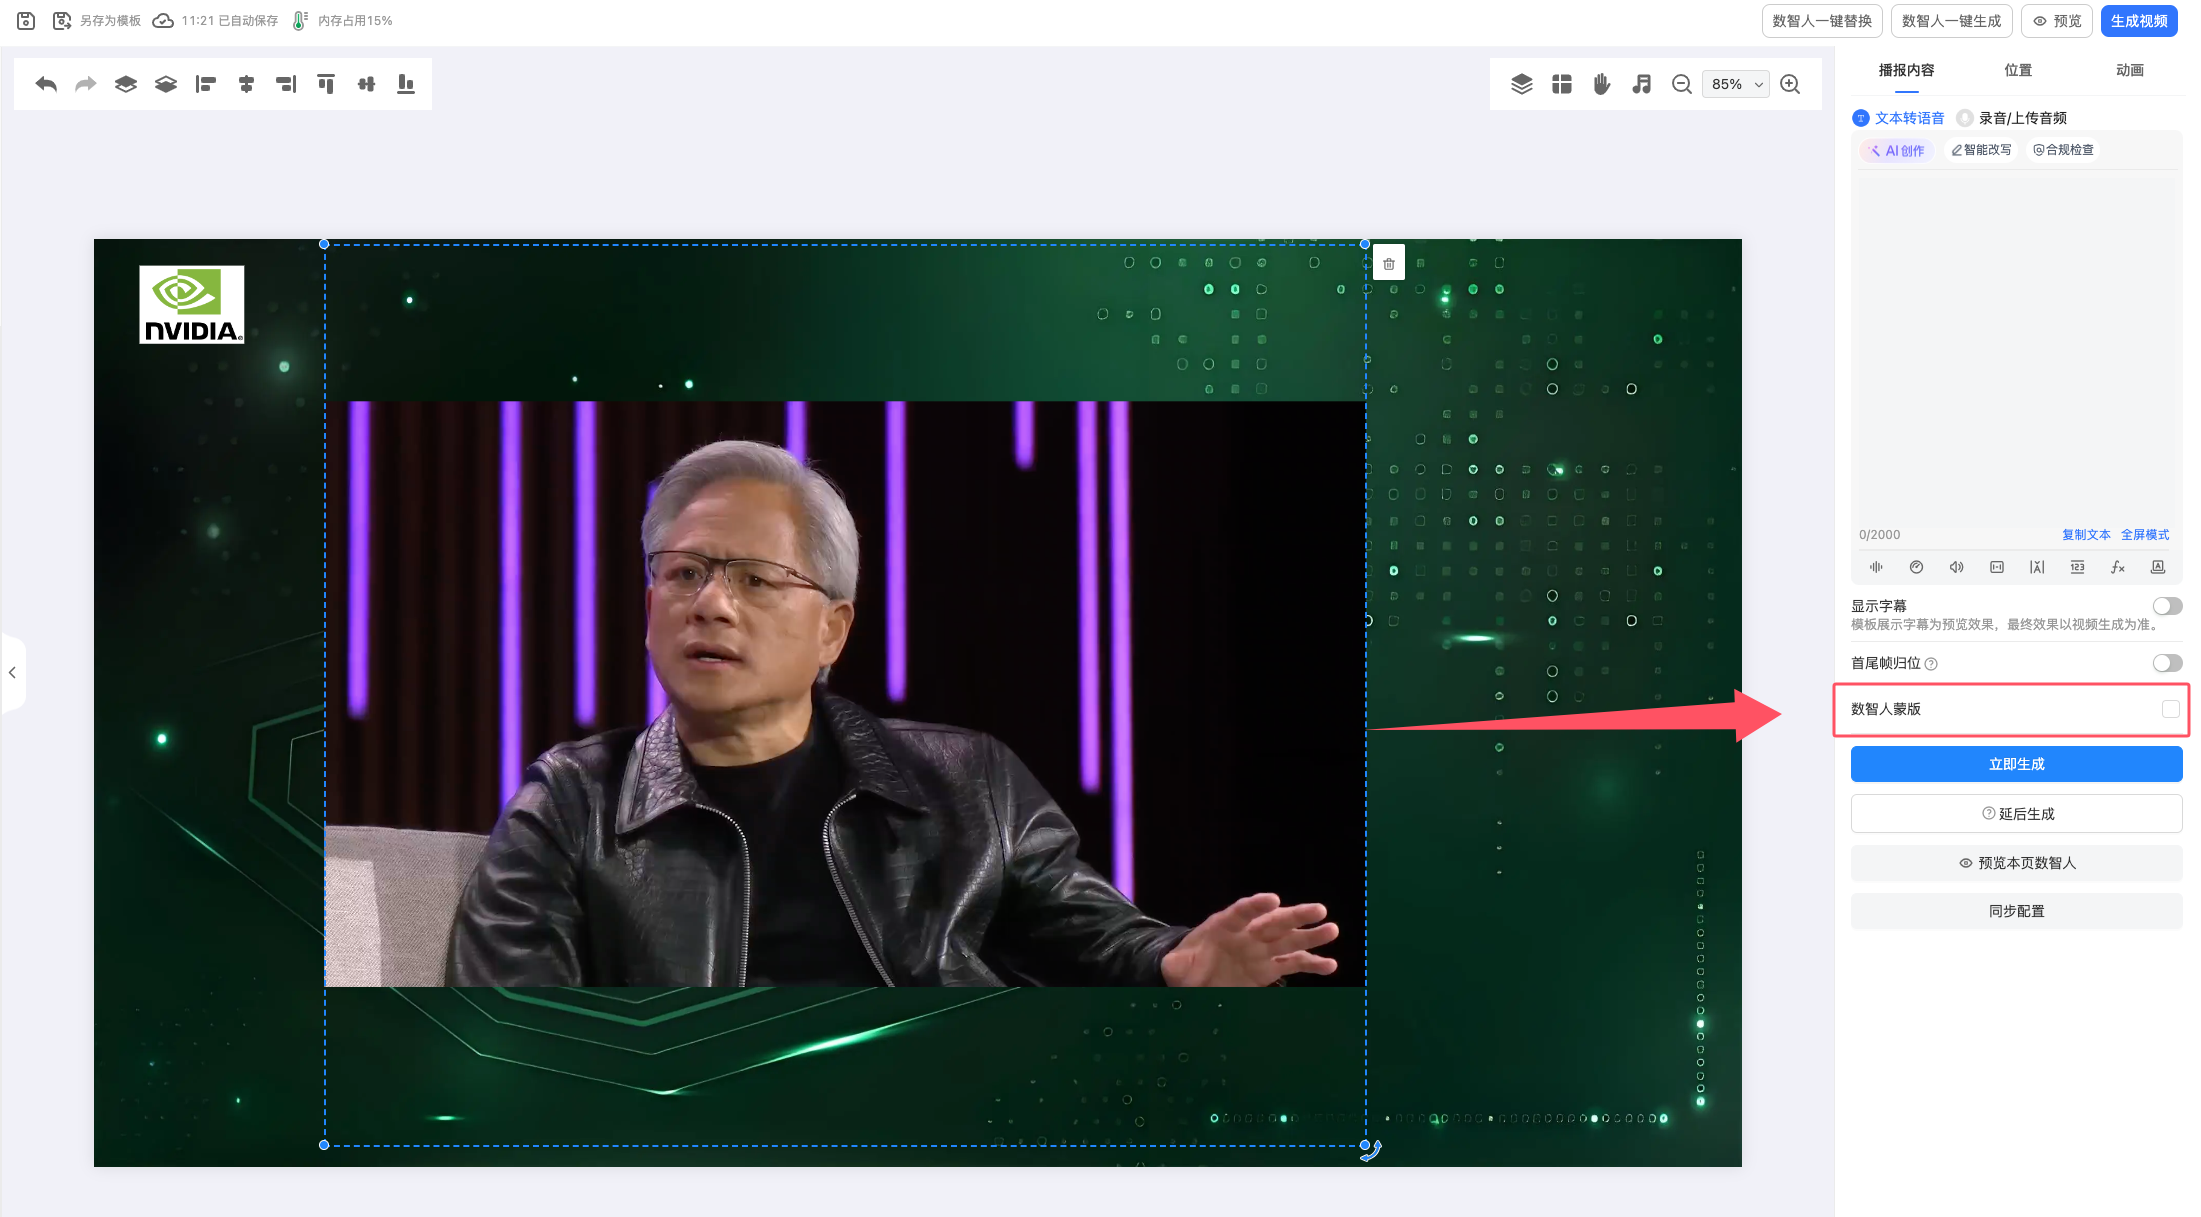
Task: Delete the selected element via trash icon
Action: [x=1389, y=264]
